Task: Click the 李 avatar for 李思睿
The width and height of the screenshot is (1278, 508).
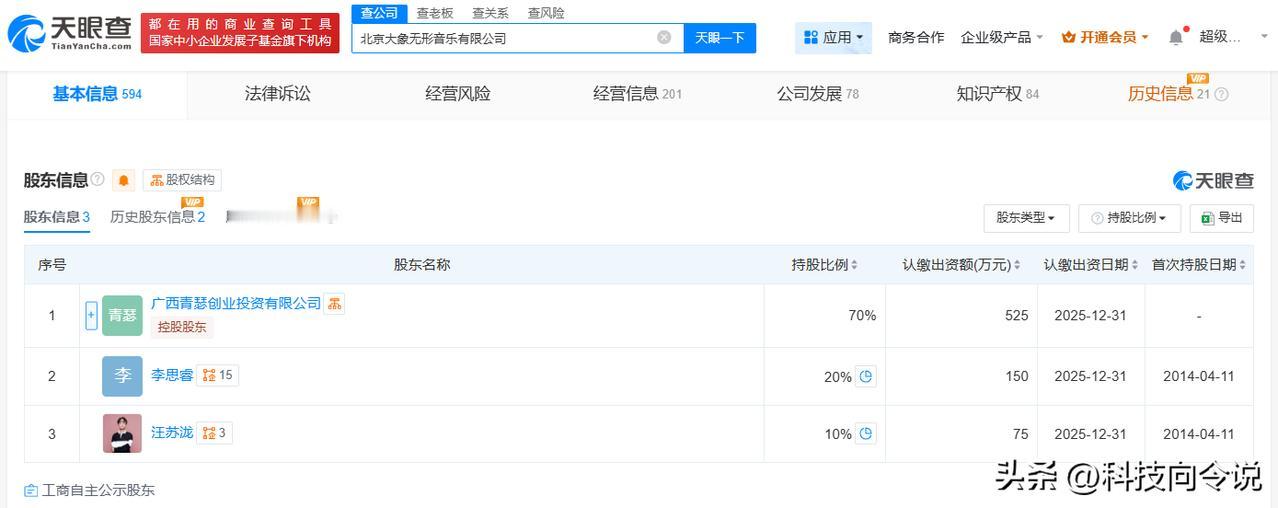Action: [x=122, y=376]
